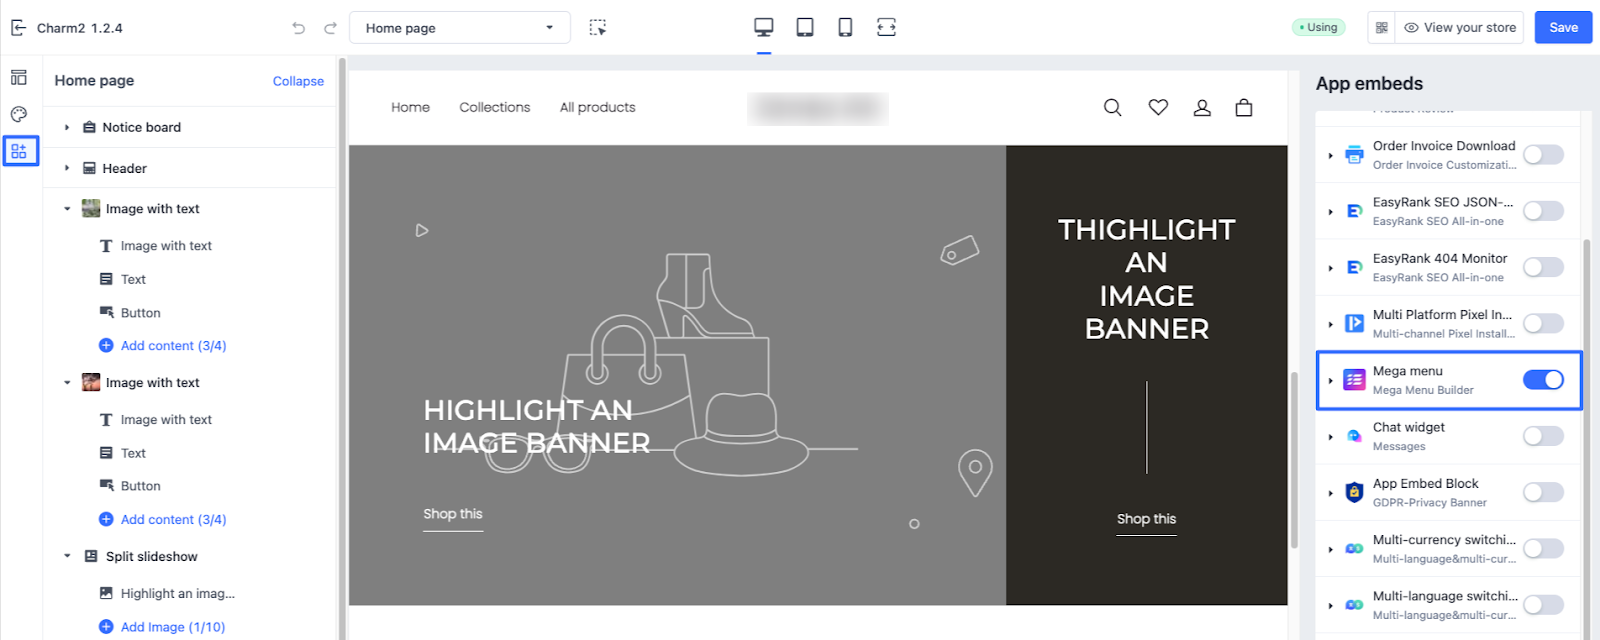Enable Order Invoice Download embed
The image size is (1600, 640).
click(x=1543, y=154)
